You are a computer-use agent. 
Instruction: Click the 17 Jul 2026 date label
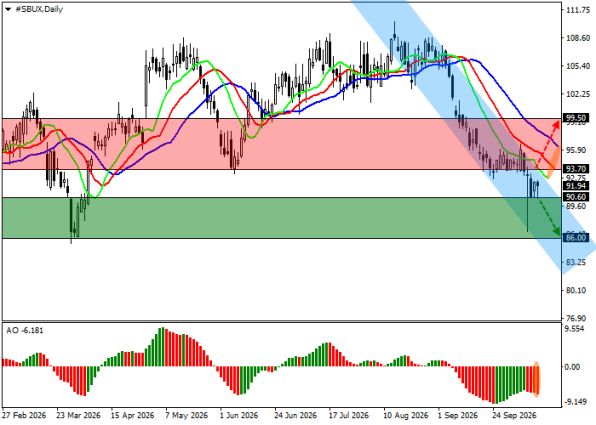[x=349, y=415]
